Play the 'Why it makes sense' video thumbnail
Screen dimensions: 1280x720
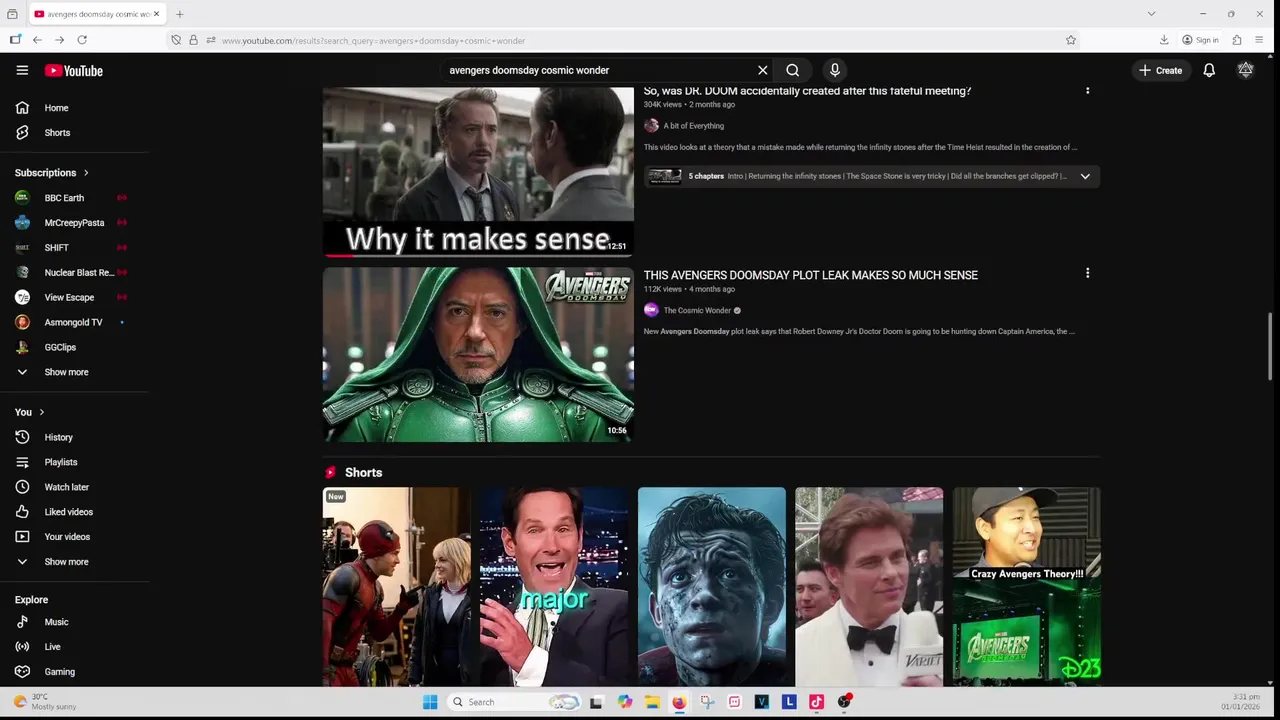point(478,171)
